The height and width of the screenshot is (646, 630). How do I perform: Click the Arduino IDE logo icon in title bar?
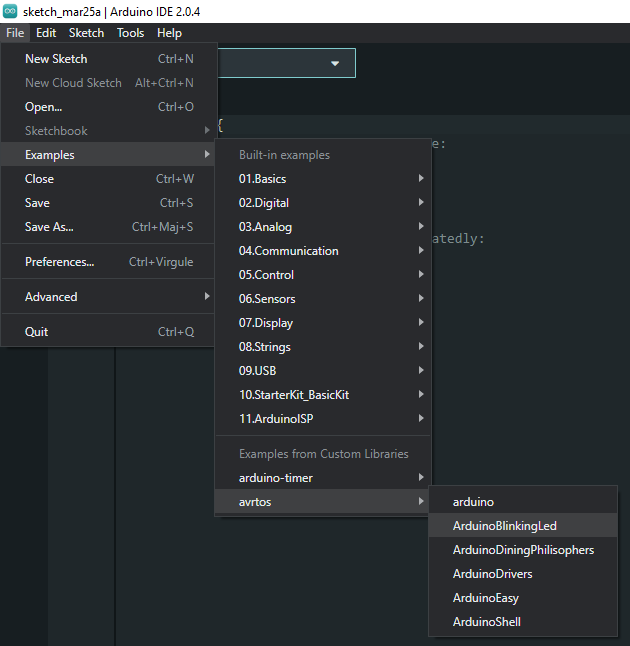tap(10, 11)
